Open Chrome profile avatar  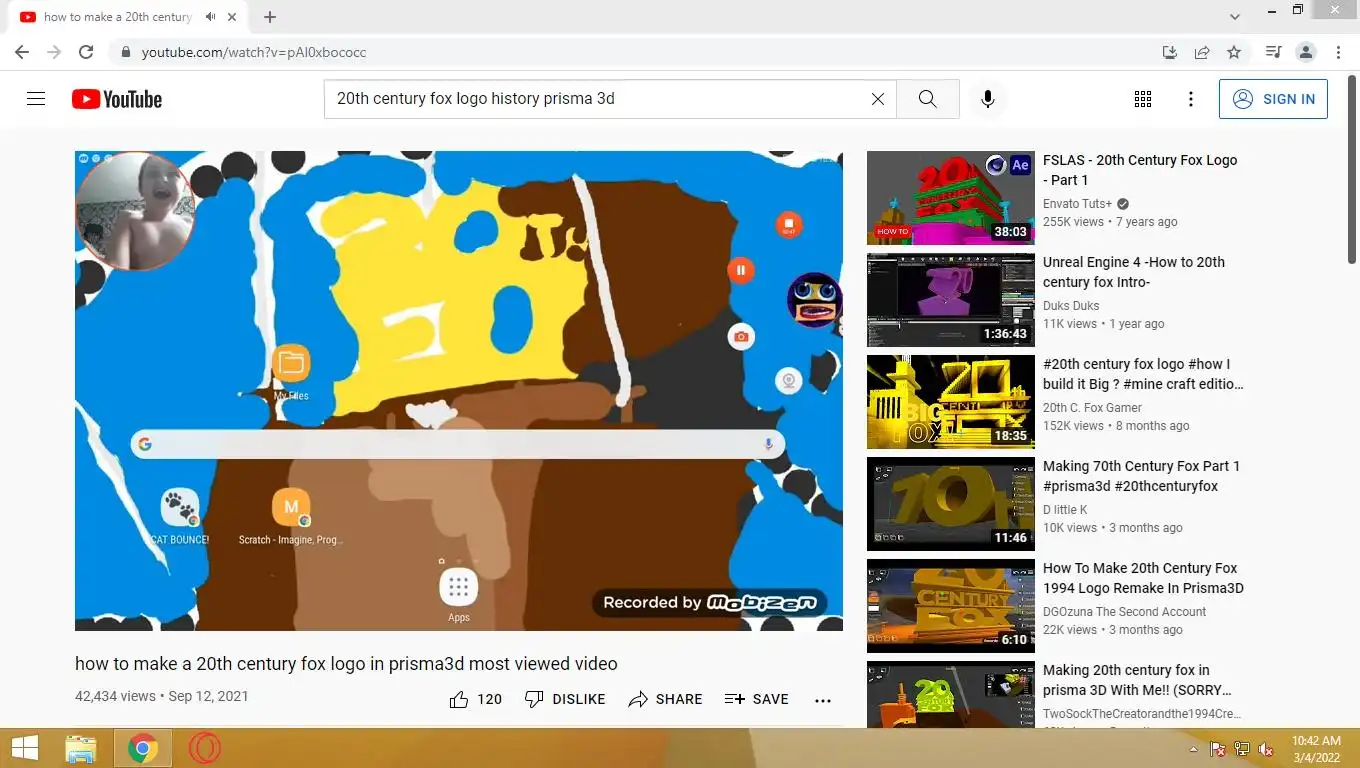tap(1305, 52)
